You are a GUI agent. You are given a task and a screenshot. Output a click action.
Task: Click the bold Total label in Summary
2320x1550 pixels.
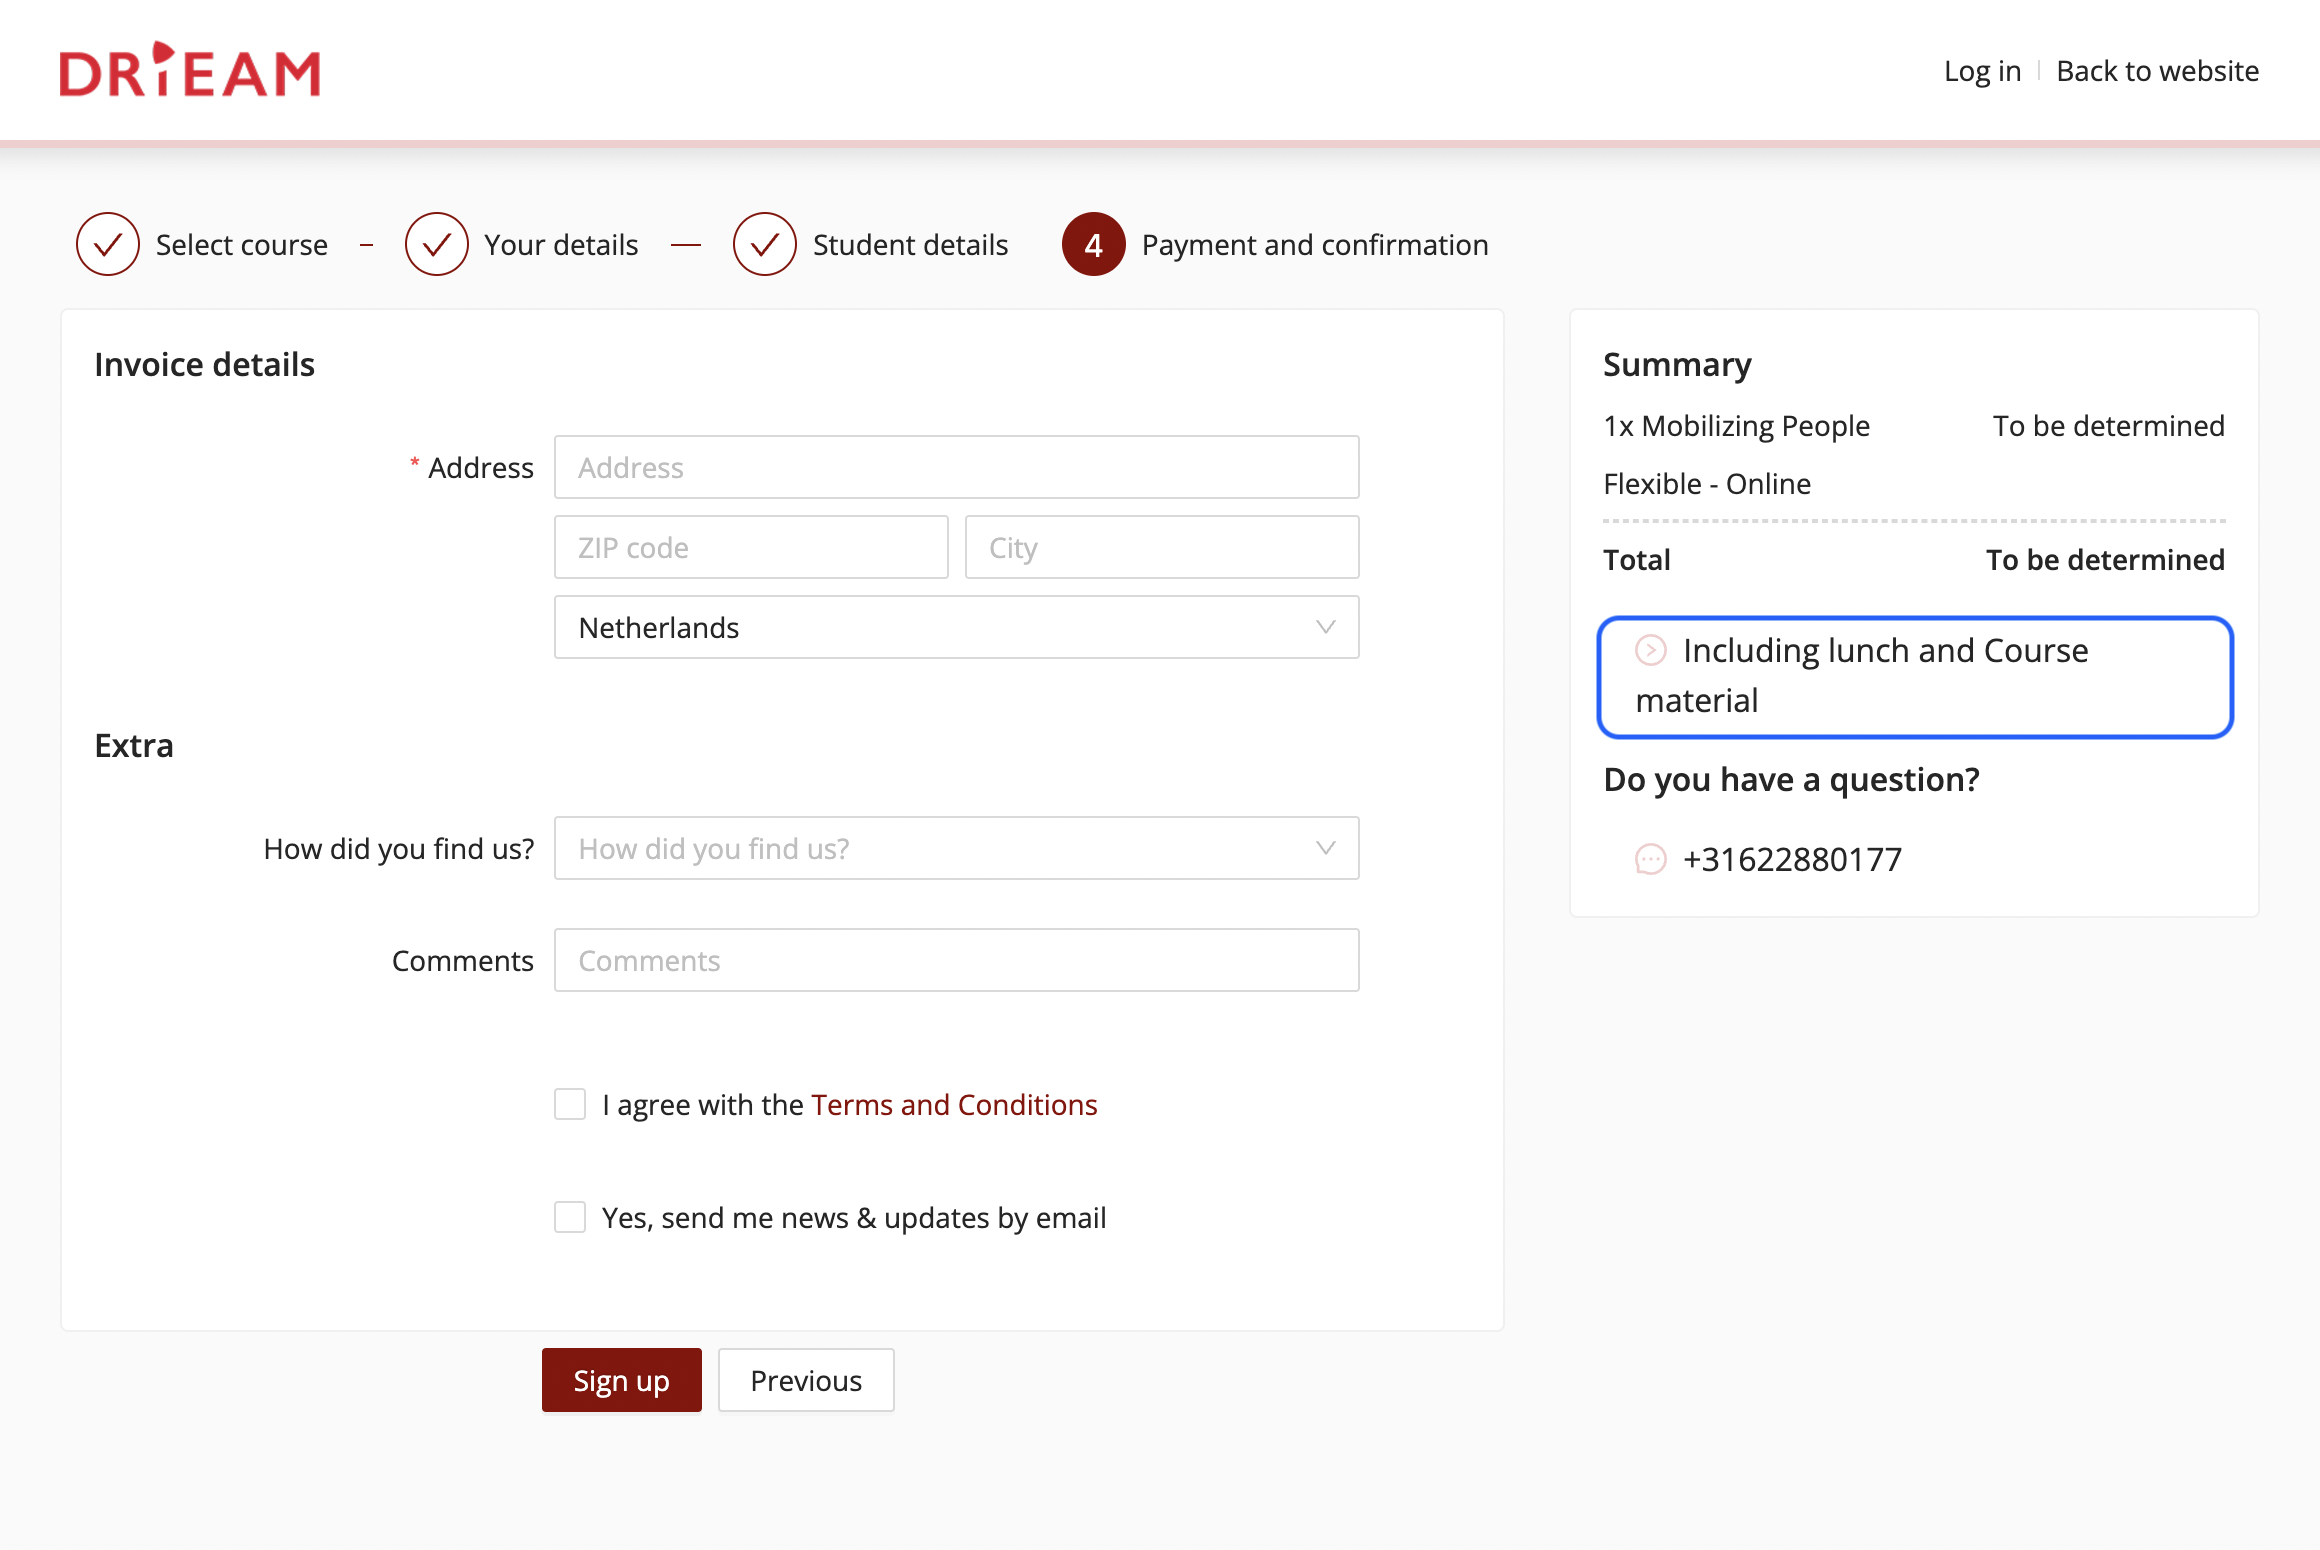click(x=1637, y=560)
